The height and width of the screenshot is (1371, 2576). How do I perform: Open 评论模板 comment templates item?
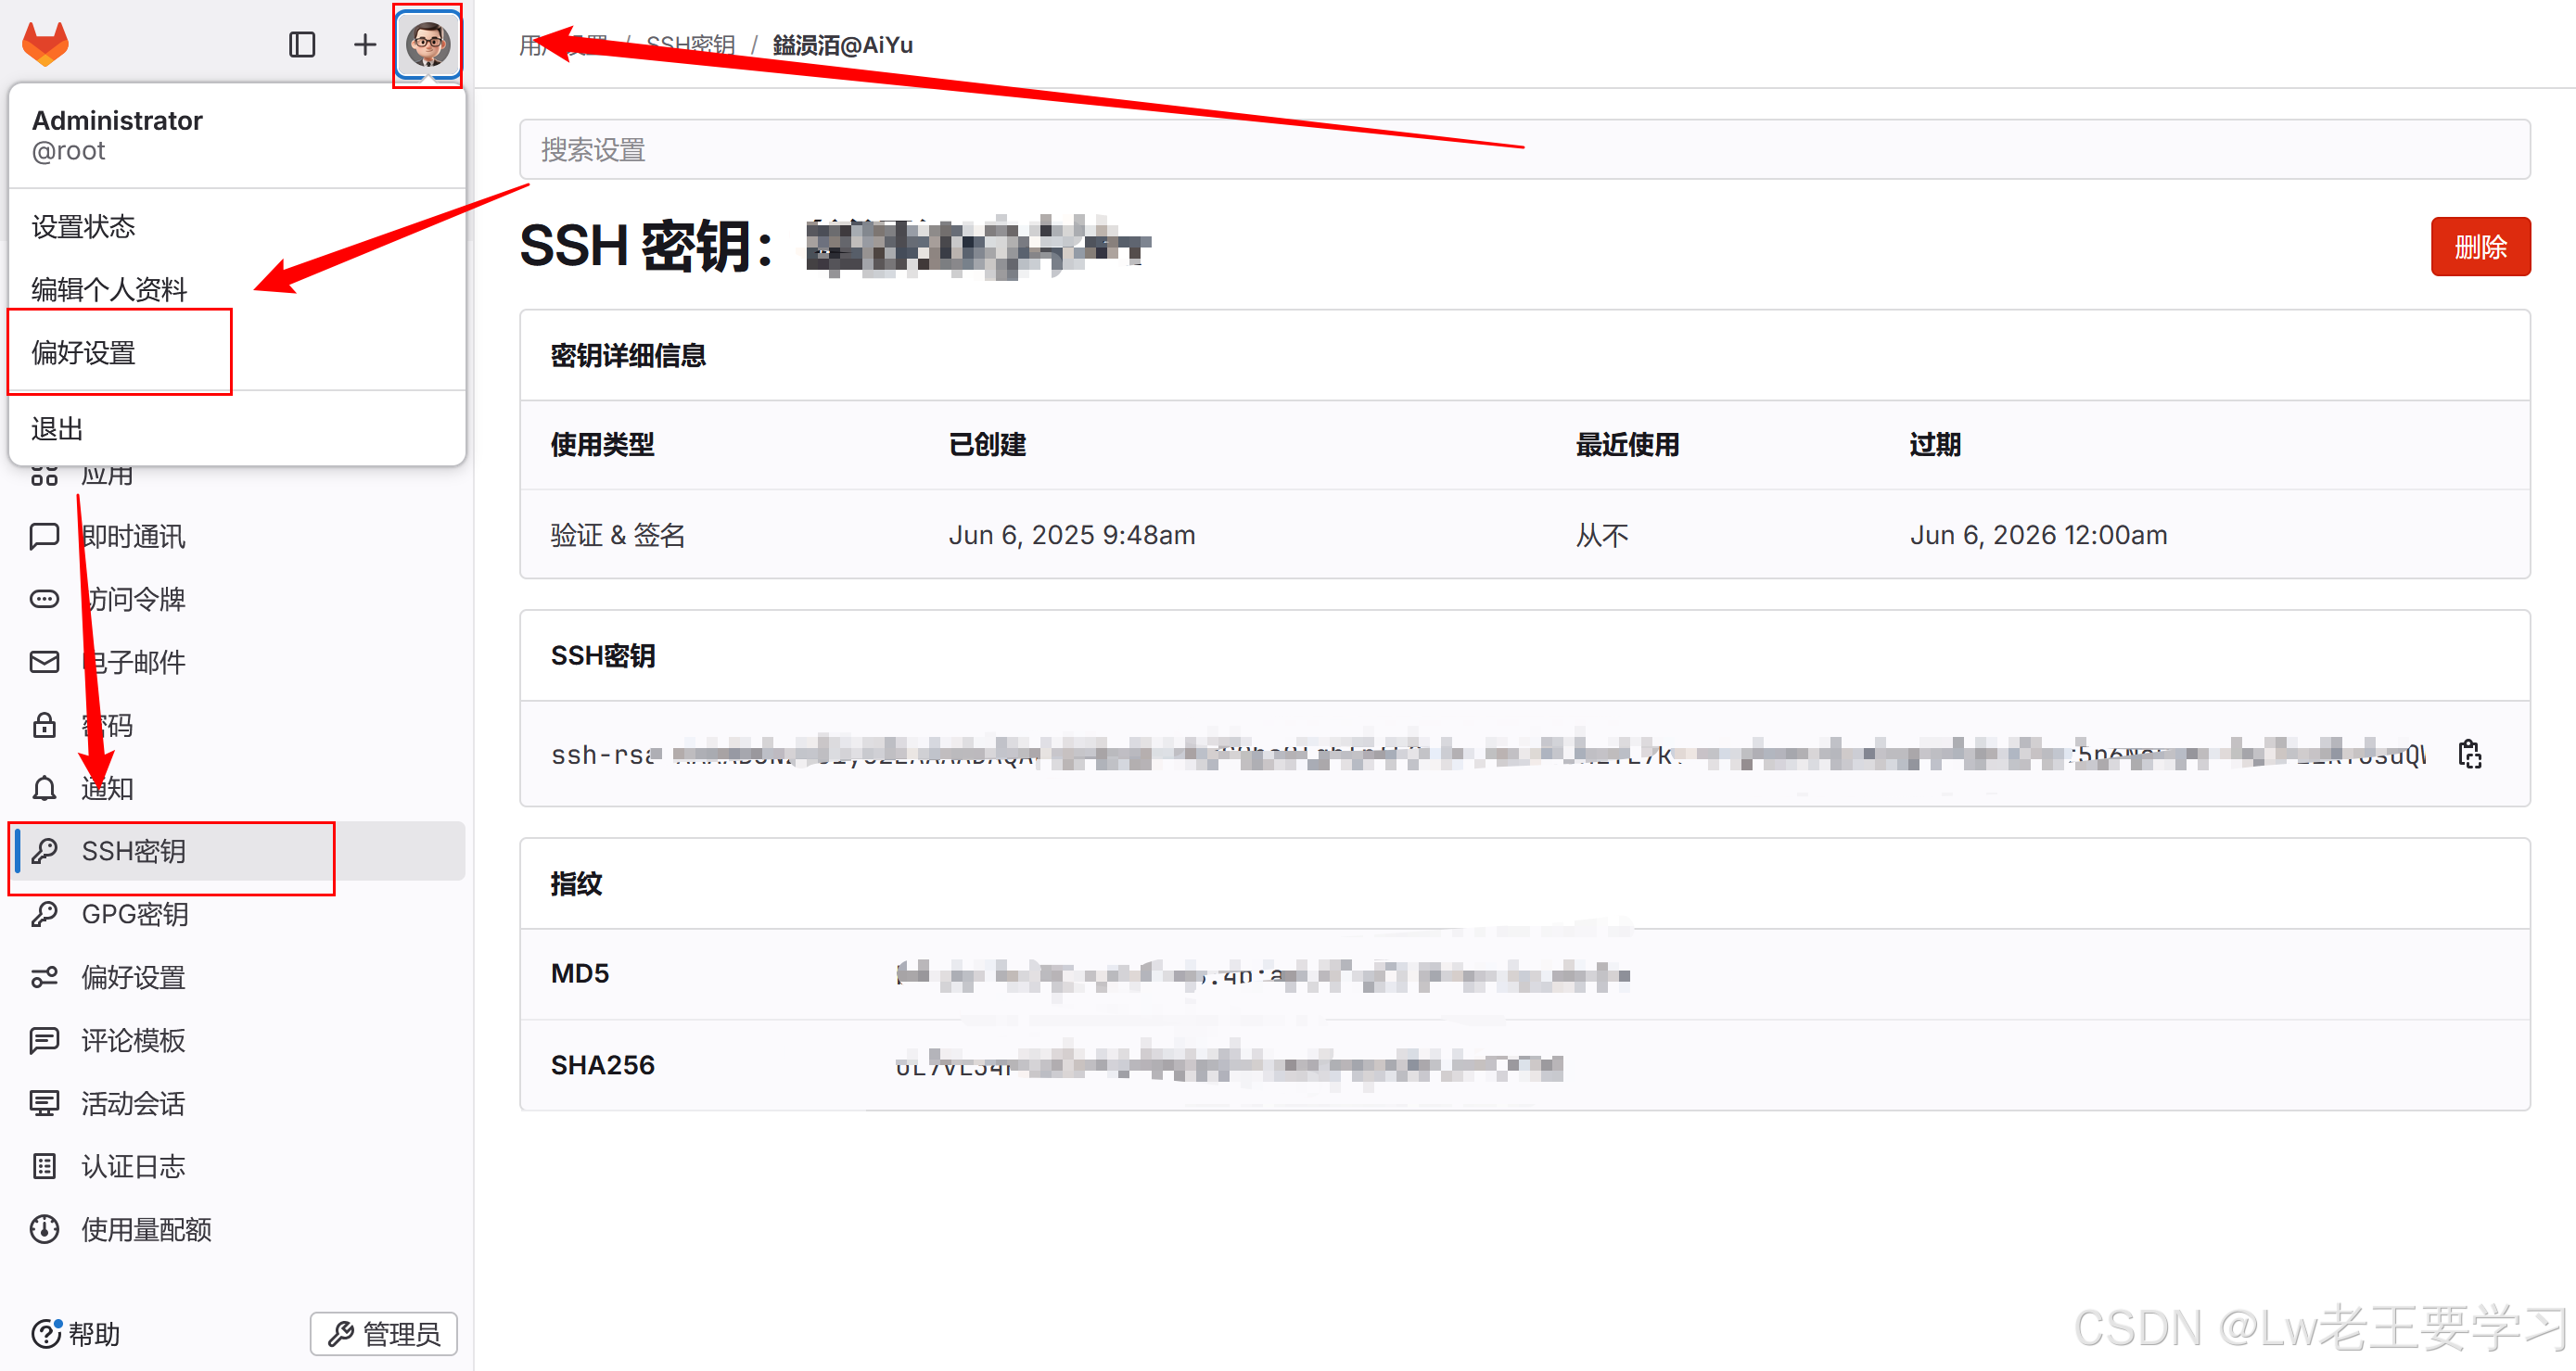tap(133, 1040)
